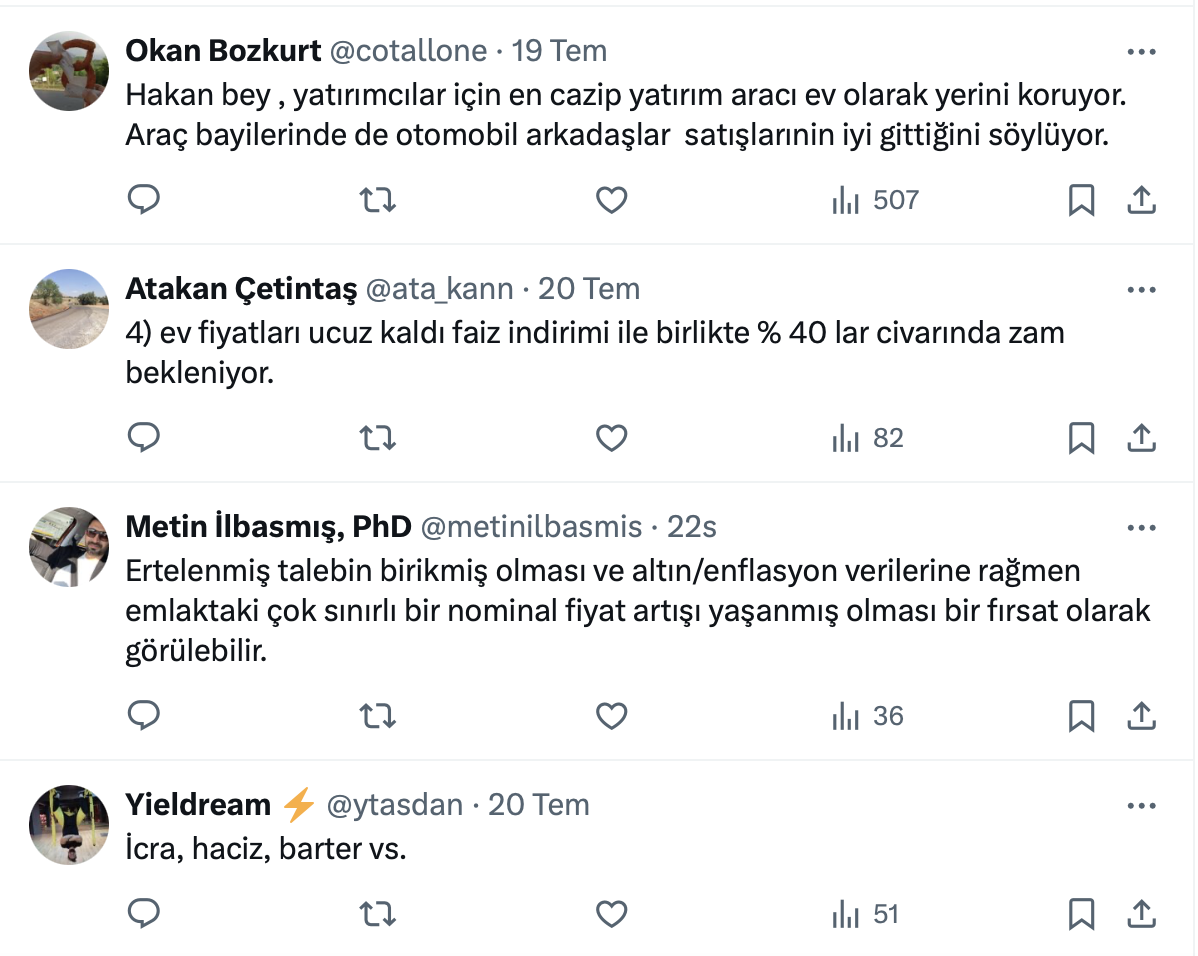
Task: Share Okan Bozkurt's tweet
Action: [x=1141, y=200]
